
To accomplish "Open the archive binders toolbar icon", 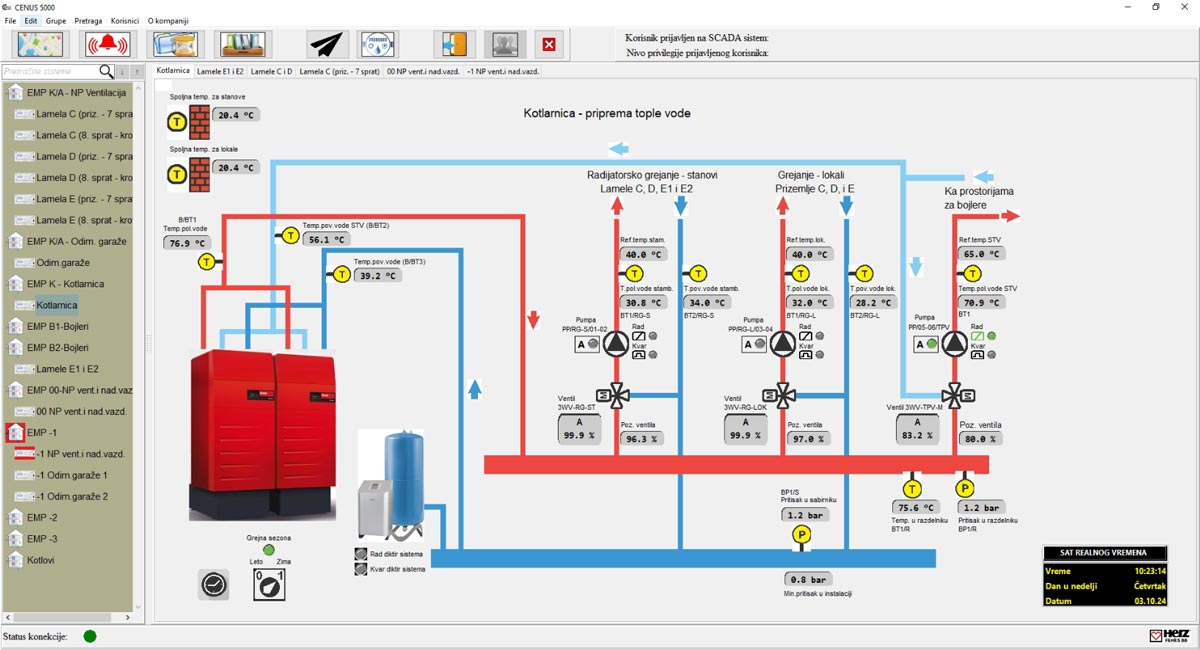I will (244, 44).
